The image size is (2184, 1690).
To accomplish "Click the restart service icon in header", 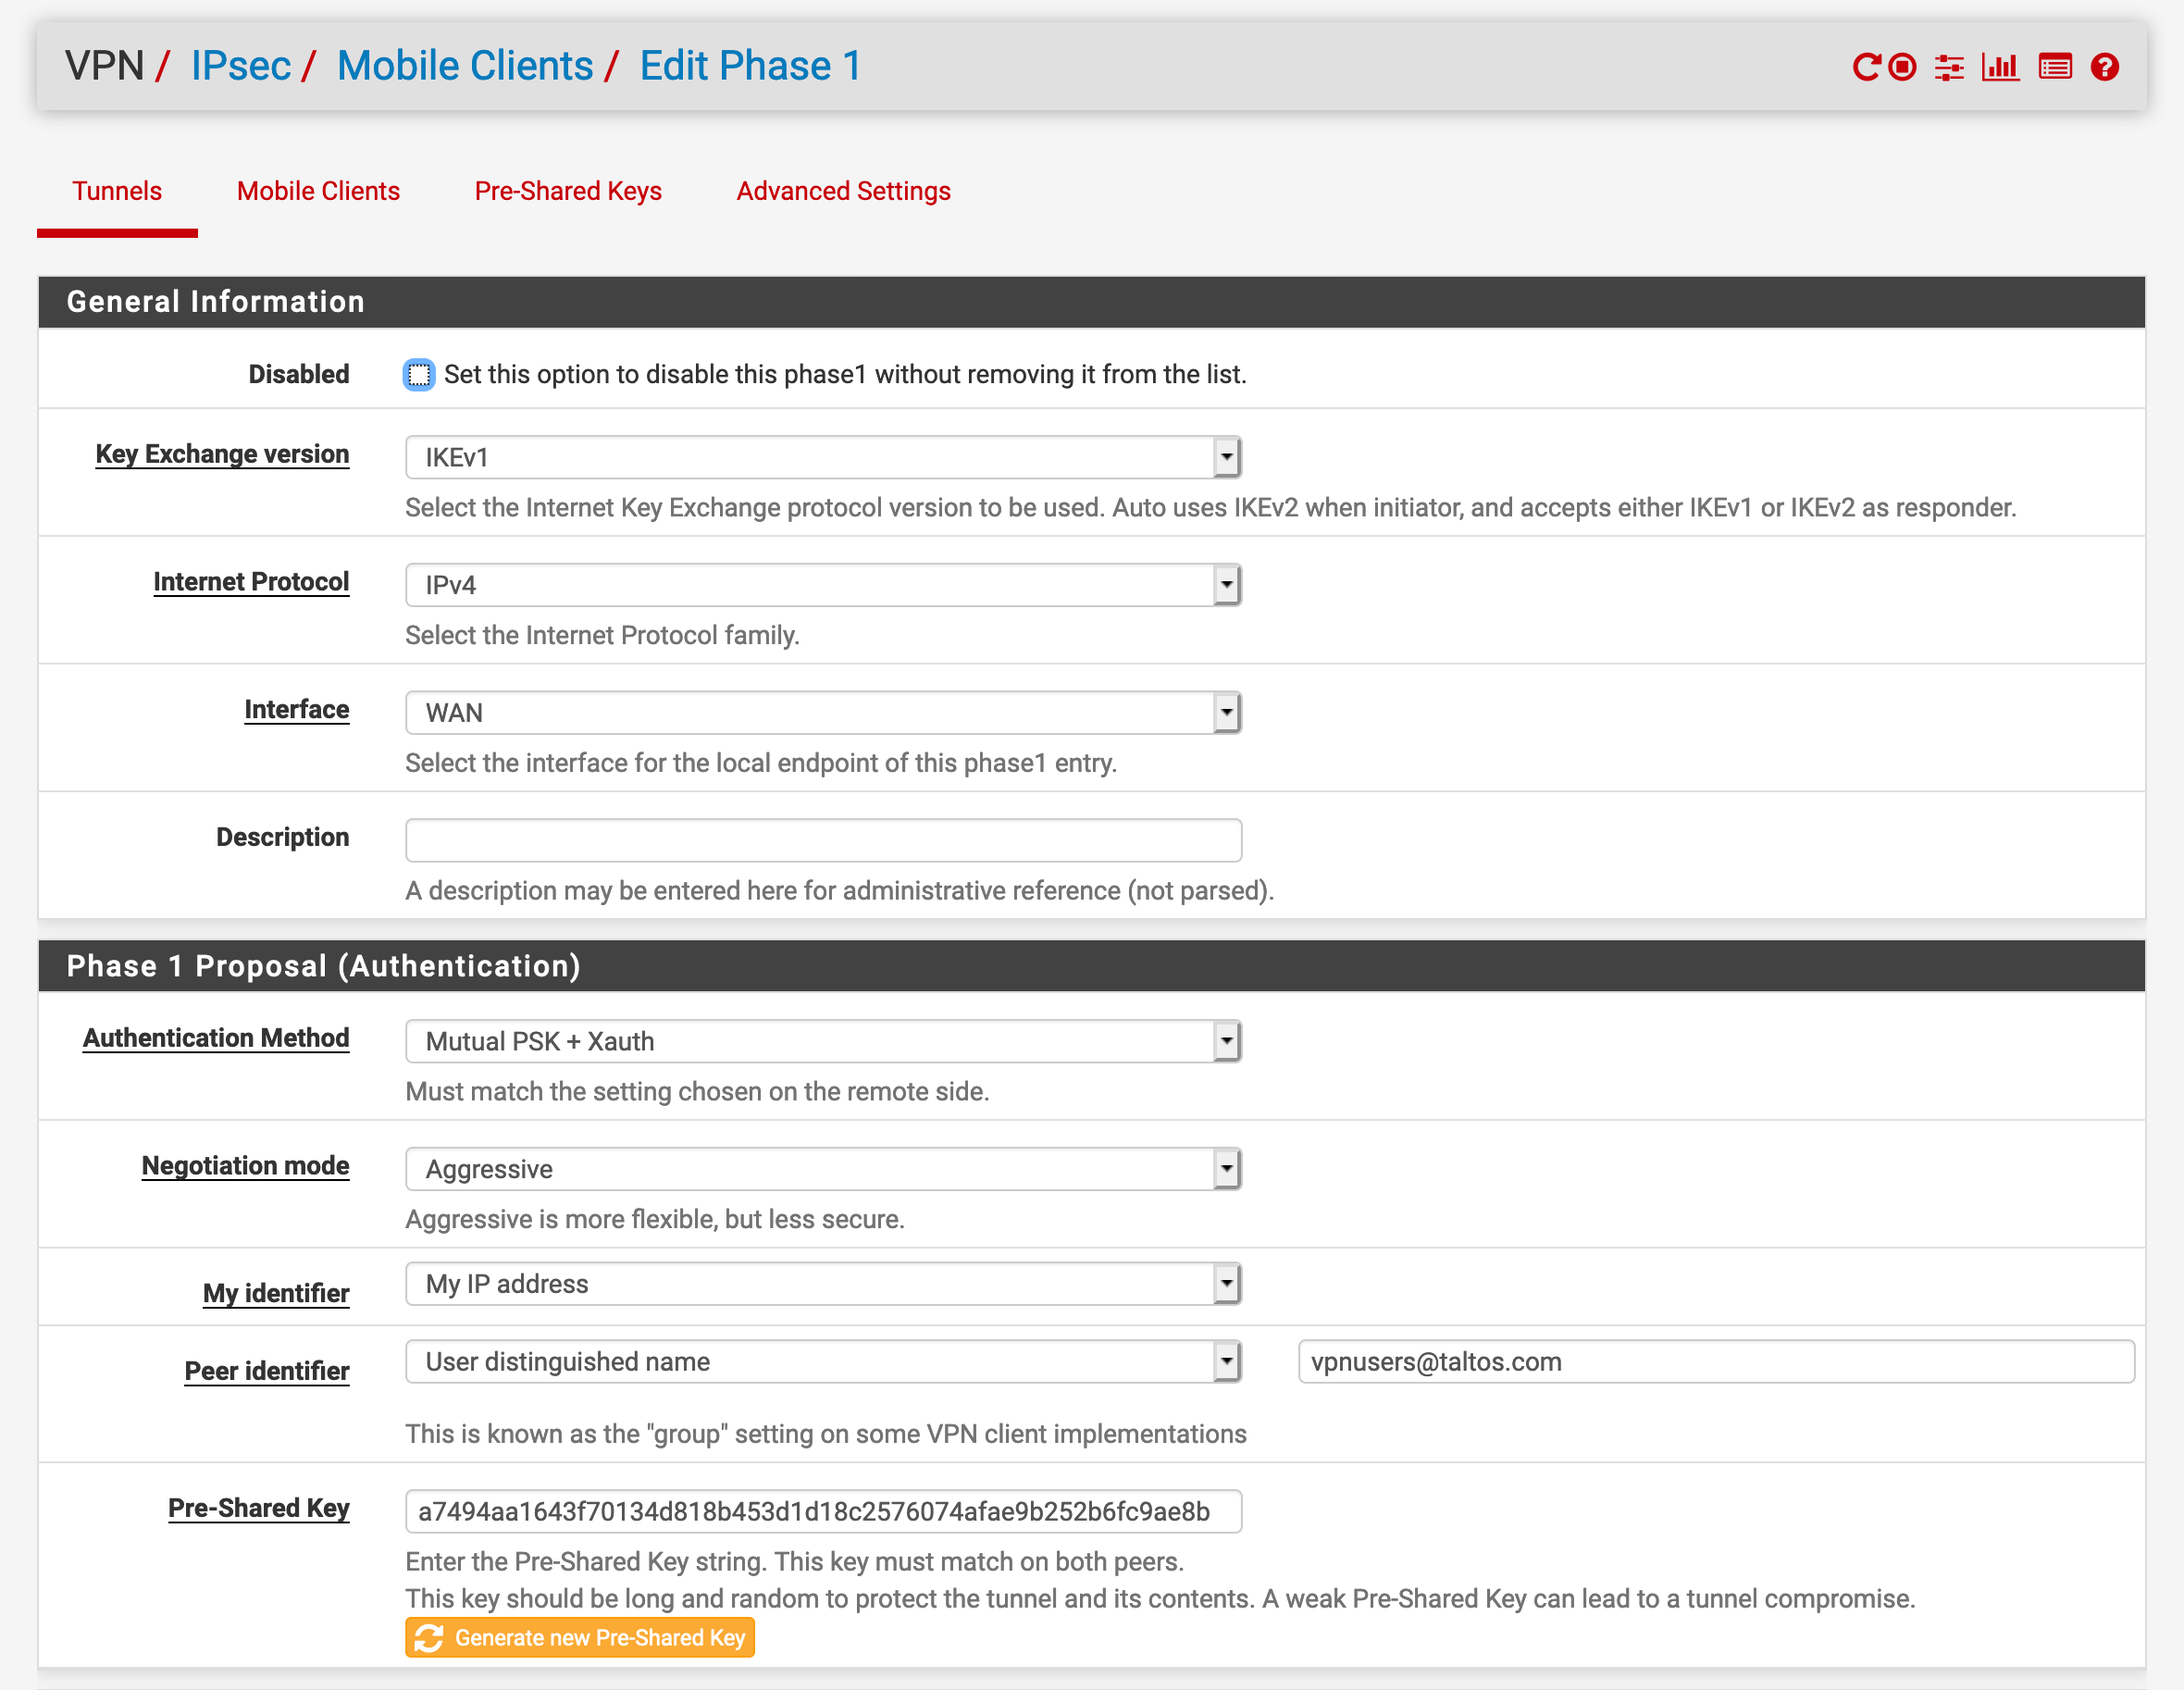I will coord(1866,67).
